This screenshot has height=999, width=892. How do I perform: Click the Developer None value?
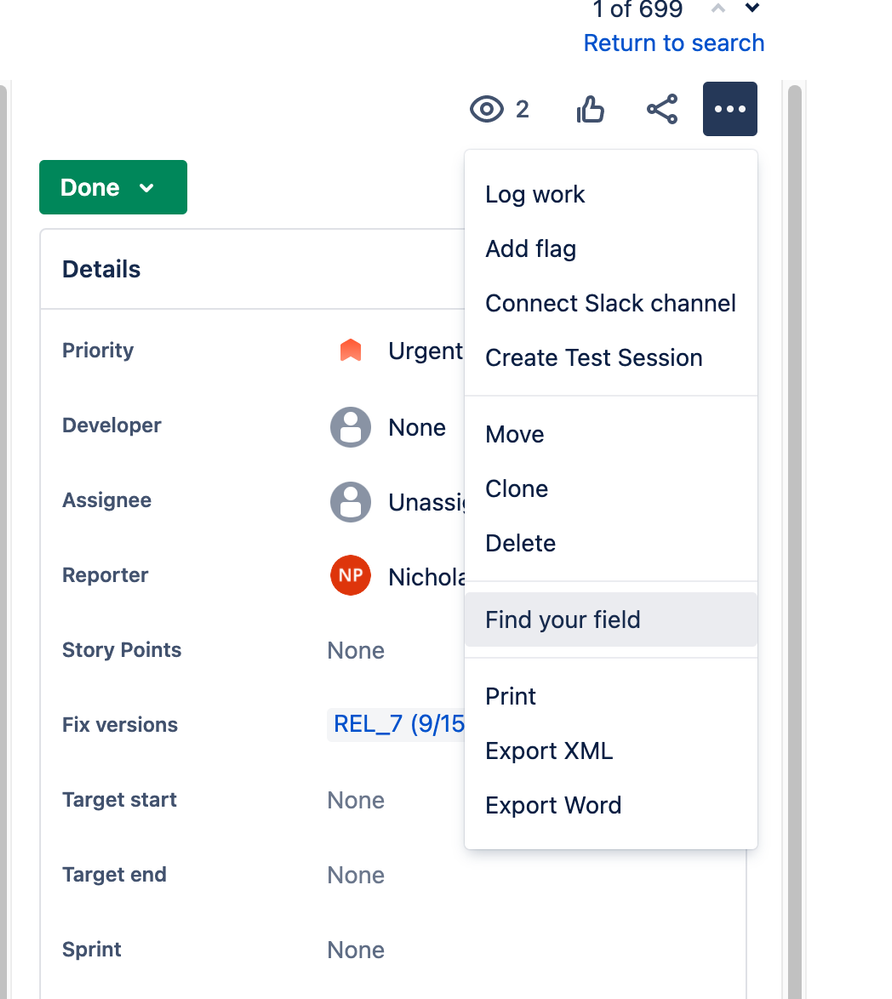point(417,428)
